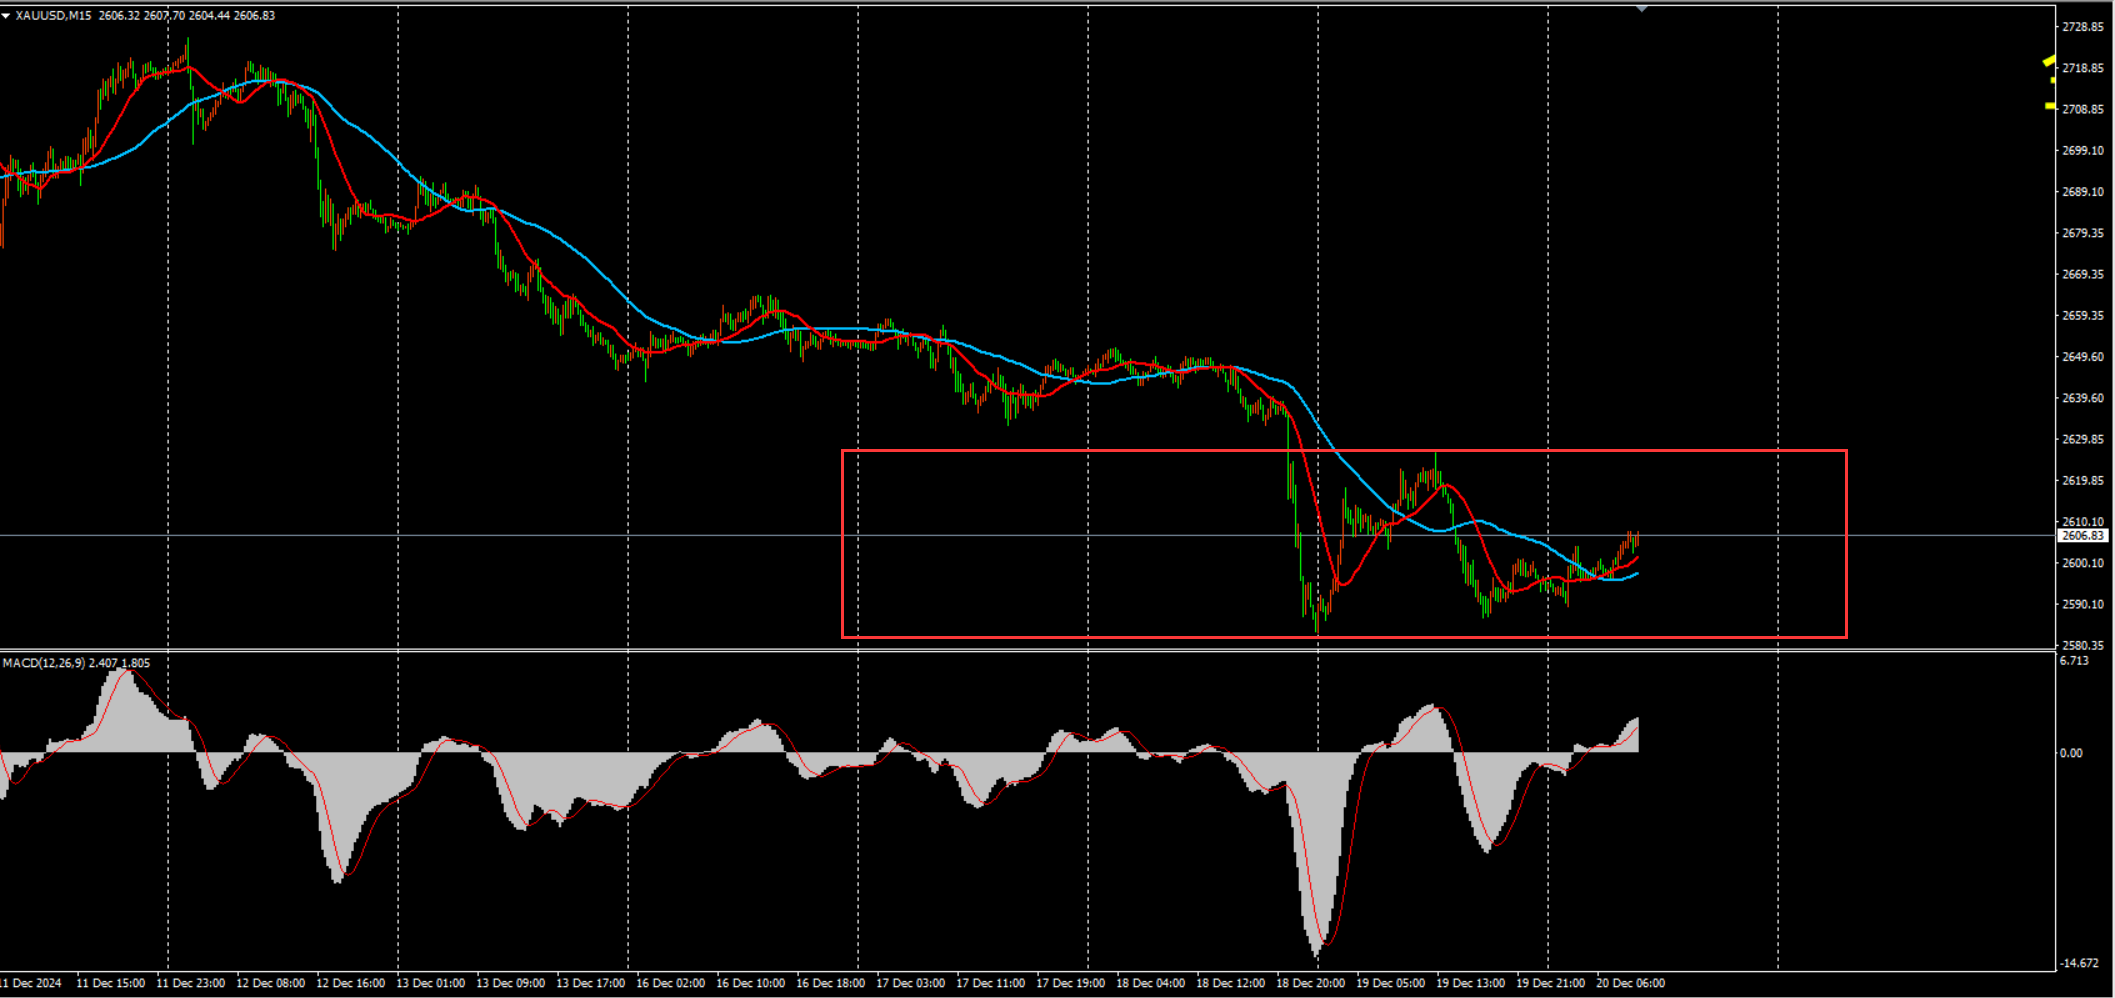Click the 11 Dec 15:00 time label
This screenshot has width=2115, height=998.
[110, 983]
